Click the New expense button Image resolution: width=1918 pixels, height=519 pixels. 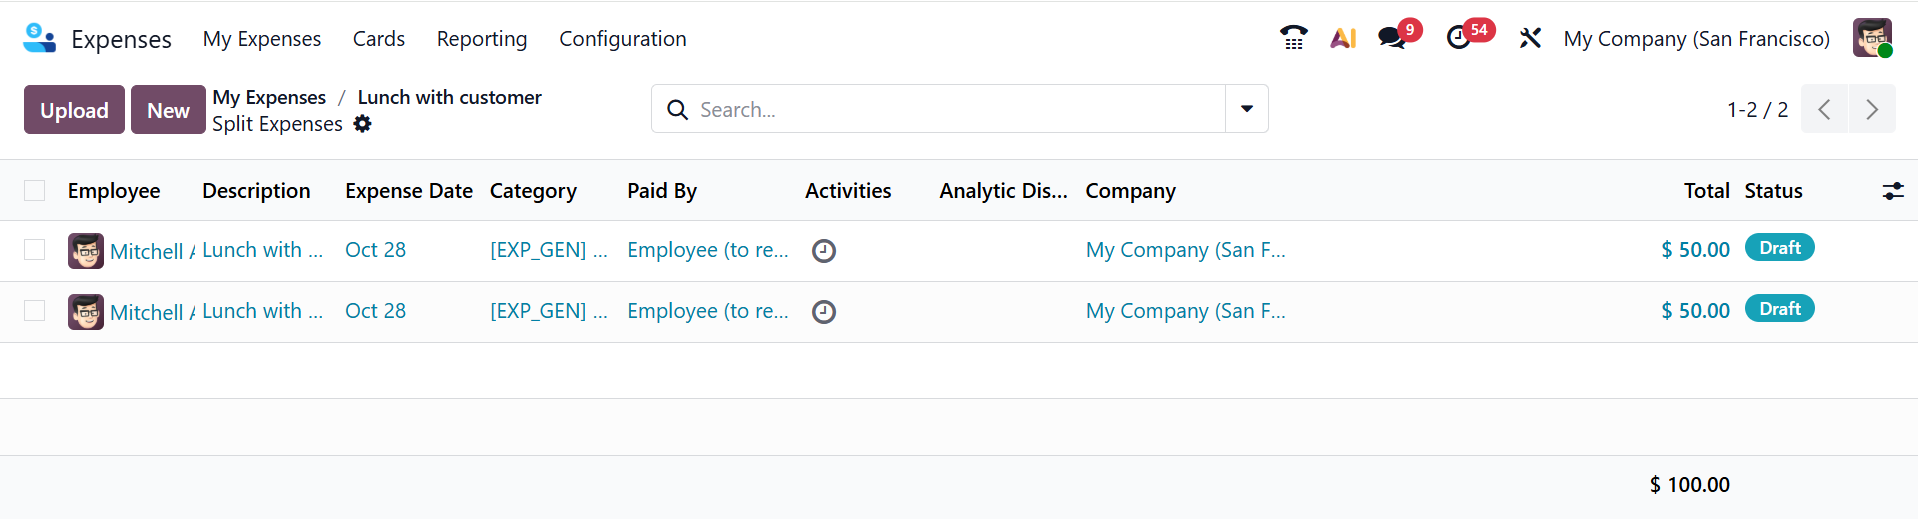[x=168, y=110]
